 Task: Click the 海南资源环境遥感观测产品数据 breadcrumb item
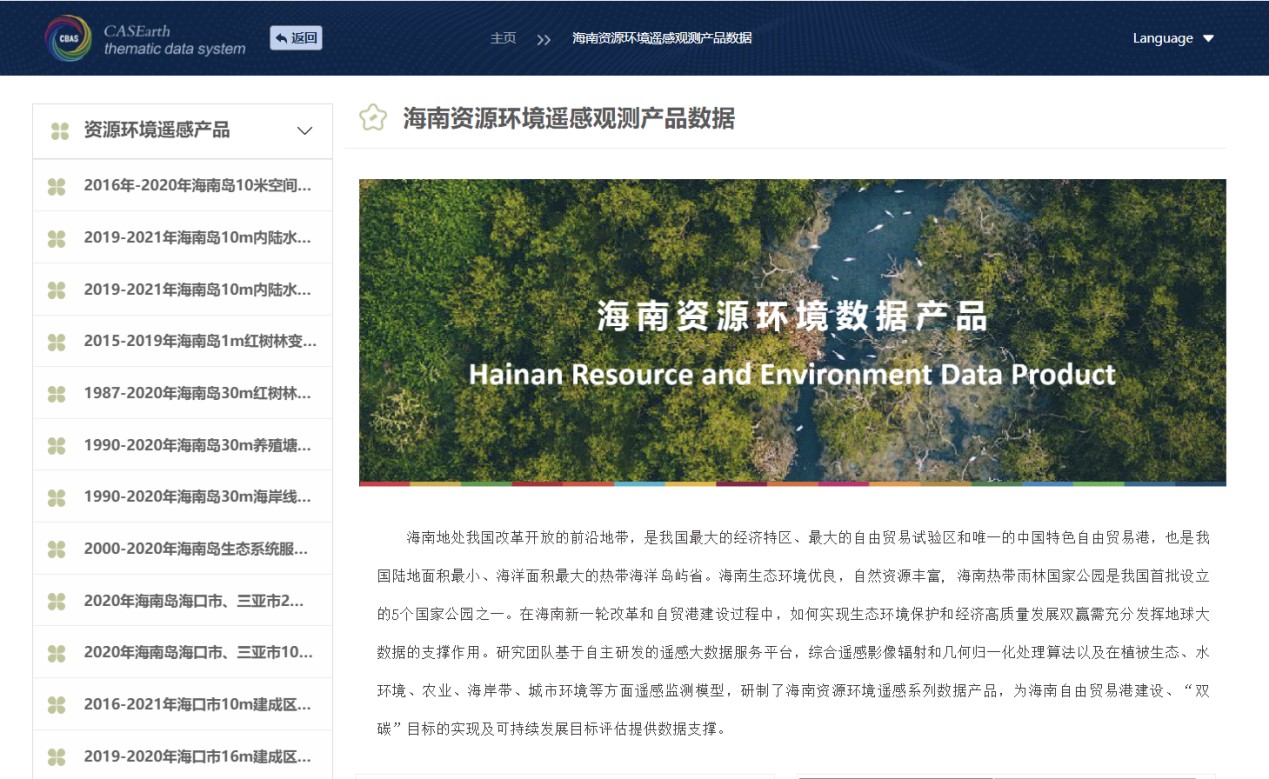click(x=661, y=38)
